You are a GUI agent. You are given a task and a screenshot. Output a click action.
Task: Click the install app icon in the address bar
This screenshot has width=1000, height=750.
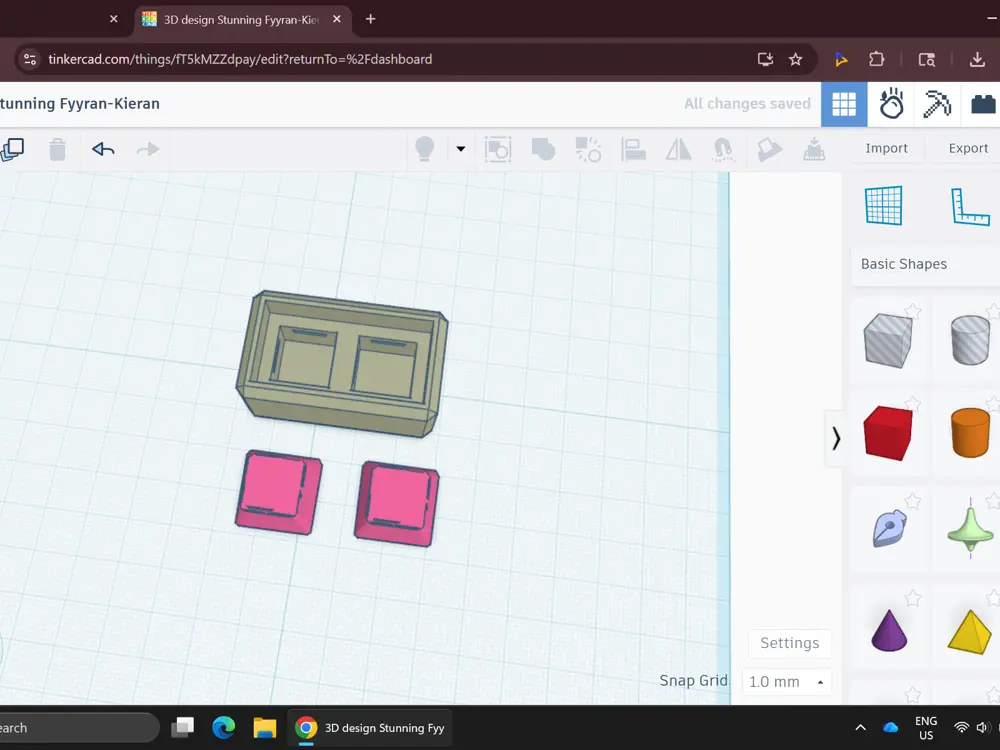765,59
